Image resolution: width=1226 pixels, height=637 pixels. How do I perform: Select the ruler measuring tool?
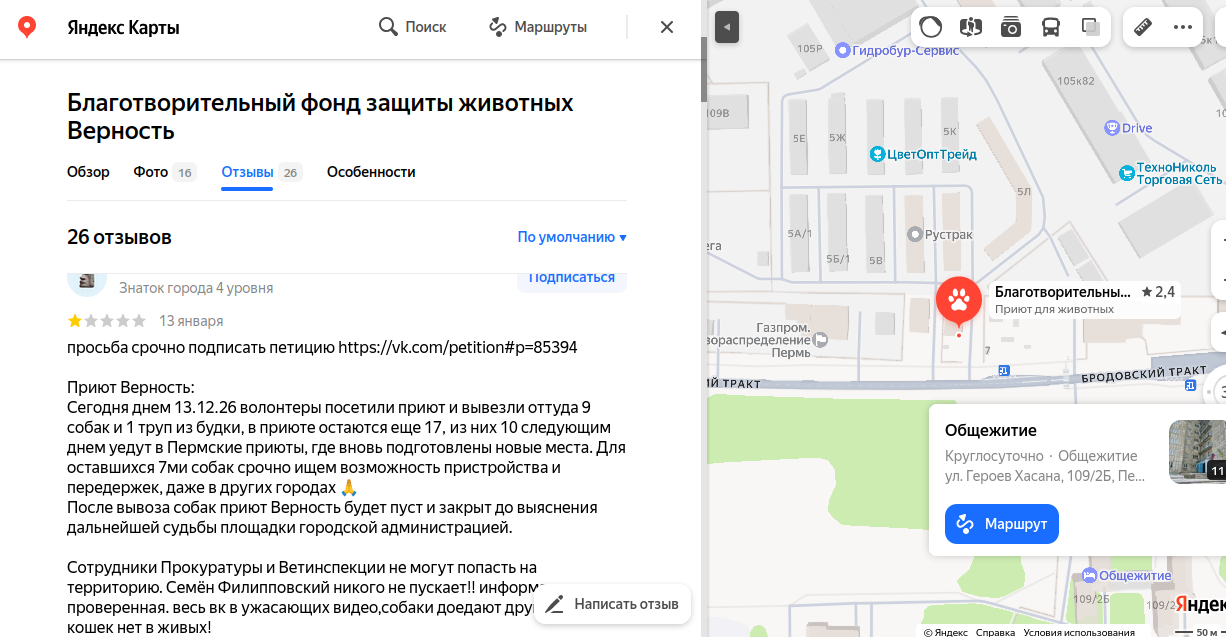1143,27
